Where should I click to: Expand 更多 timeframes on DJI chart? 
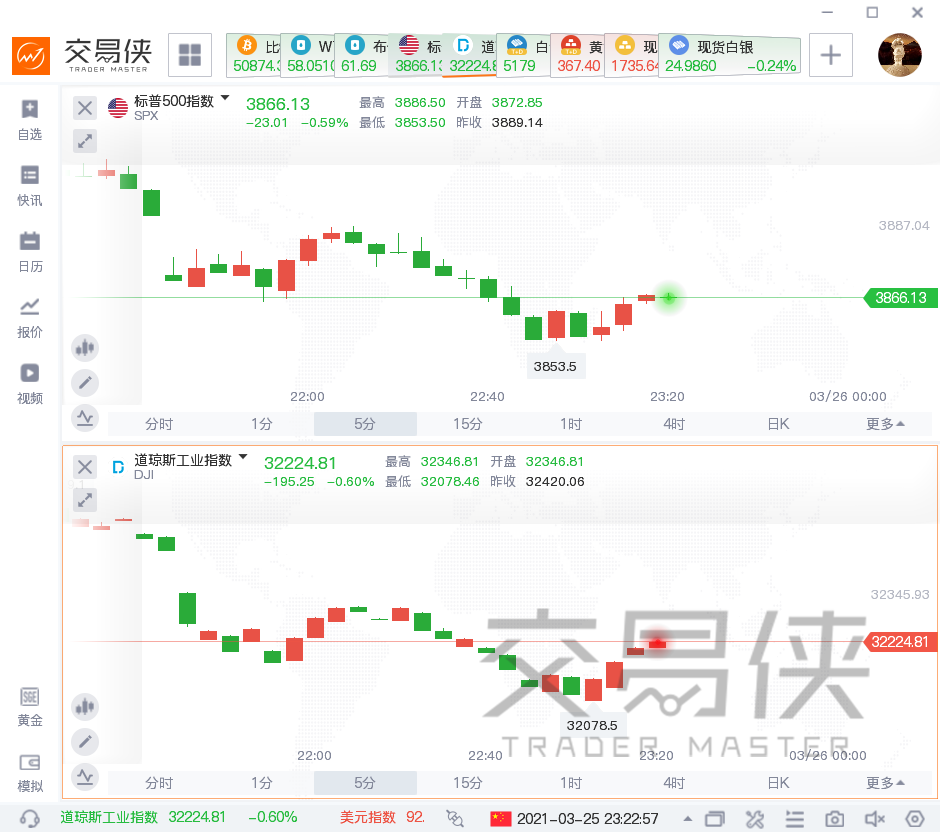pos(885,783)
